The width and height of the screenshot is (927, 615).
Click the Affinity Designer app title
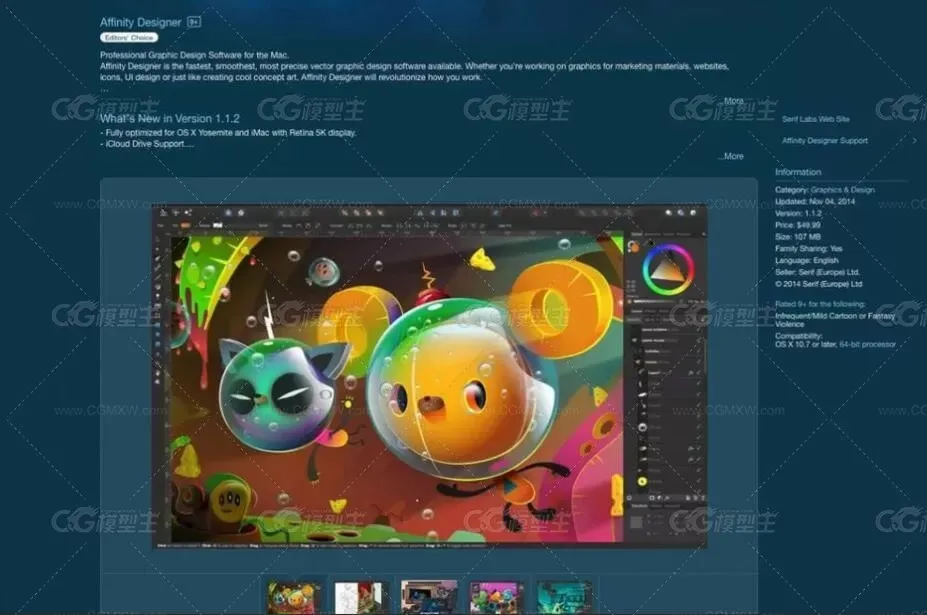141,22
